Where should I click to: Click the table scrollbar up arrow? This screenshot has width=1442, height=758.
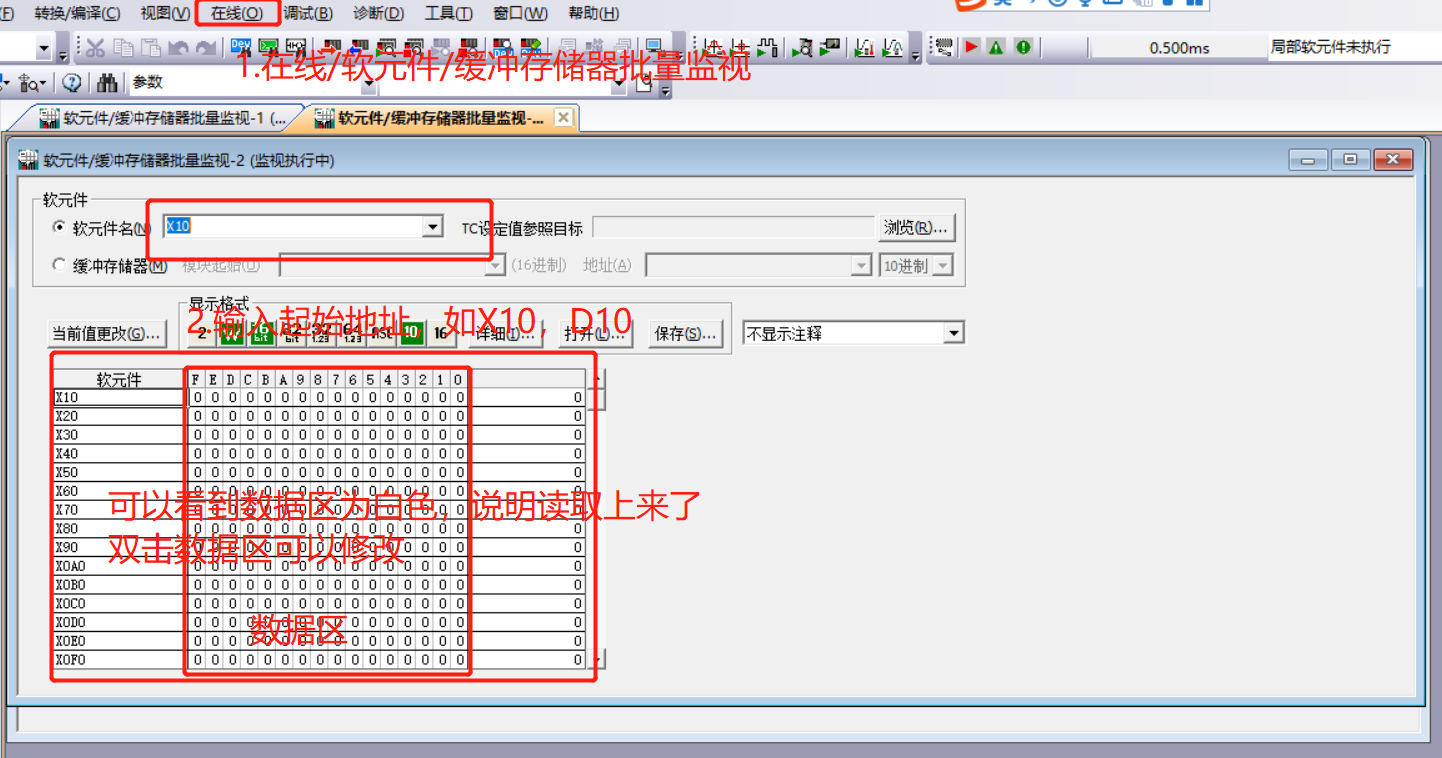597,379
